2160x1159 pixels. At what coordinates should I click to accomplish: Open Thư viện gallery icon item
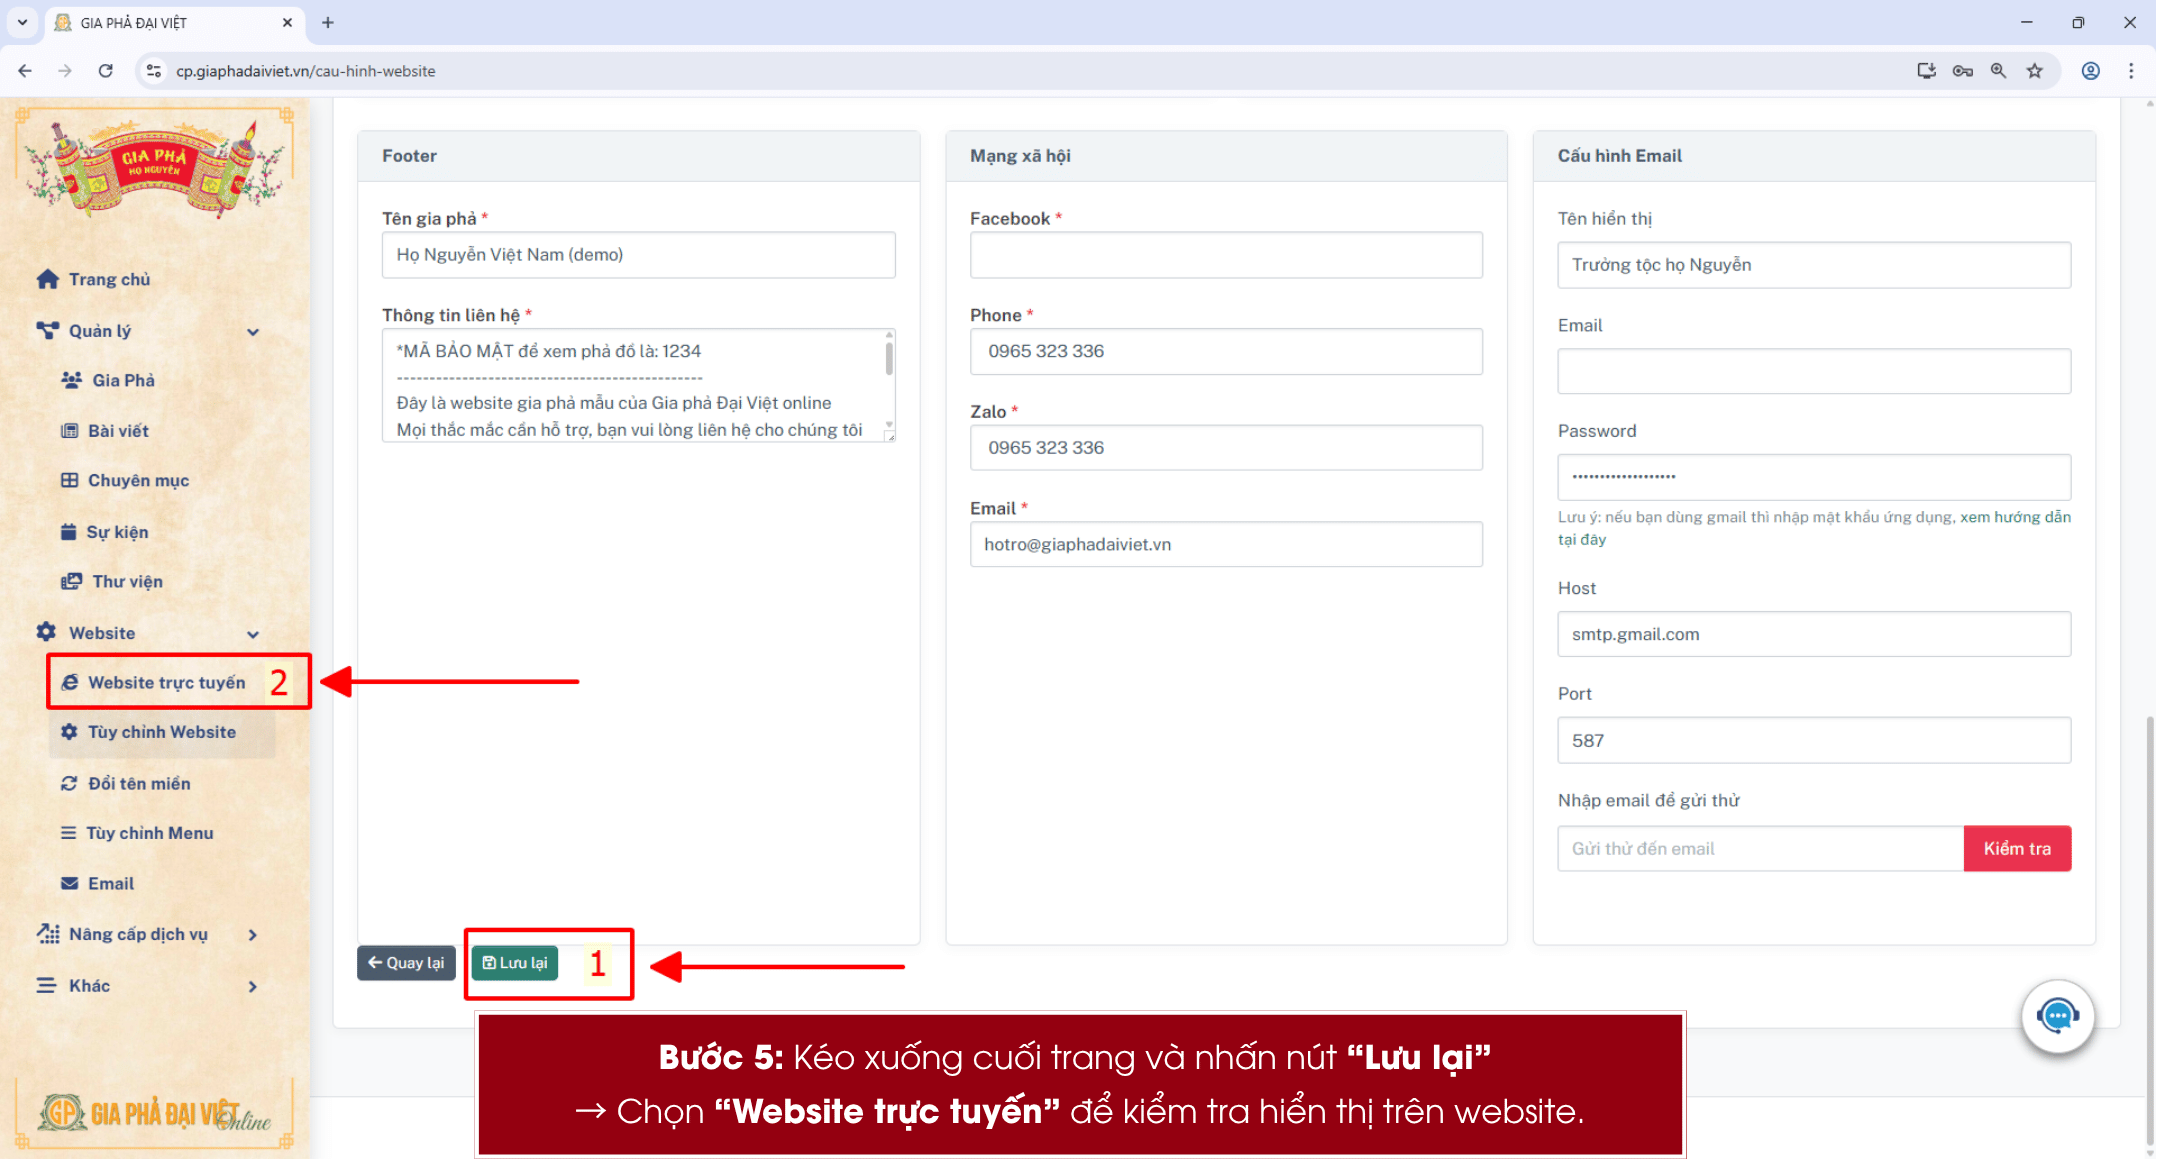(71, 582)
